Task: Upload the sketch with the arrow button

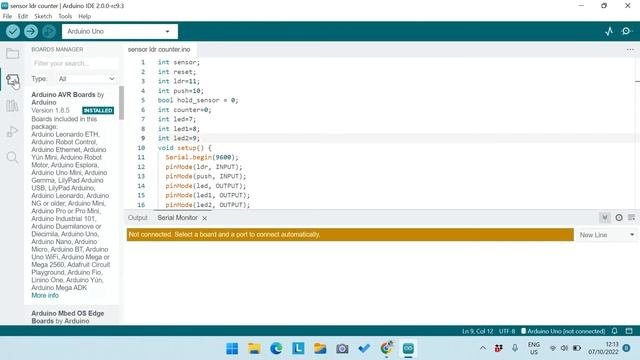Action: tap(31, 31)
